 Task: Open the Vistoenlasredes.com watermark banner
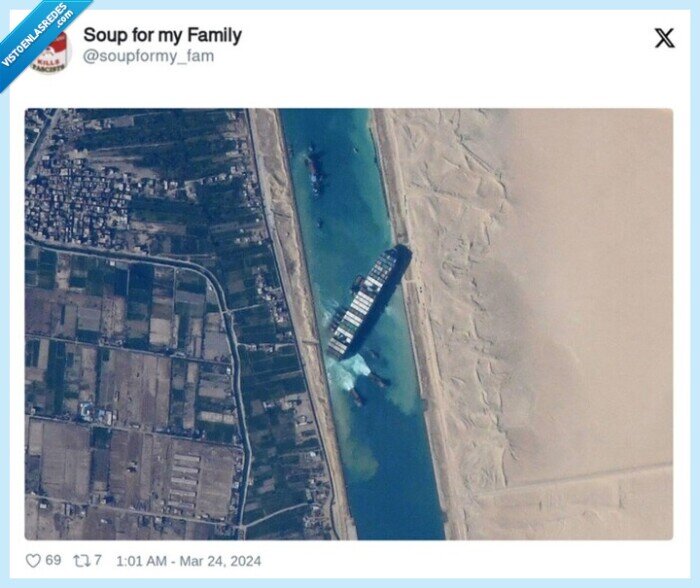pyautogui.click(x=37, y=34)
